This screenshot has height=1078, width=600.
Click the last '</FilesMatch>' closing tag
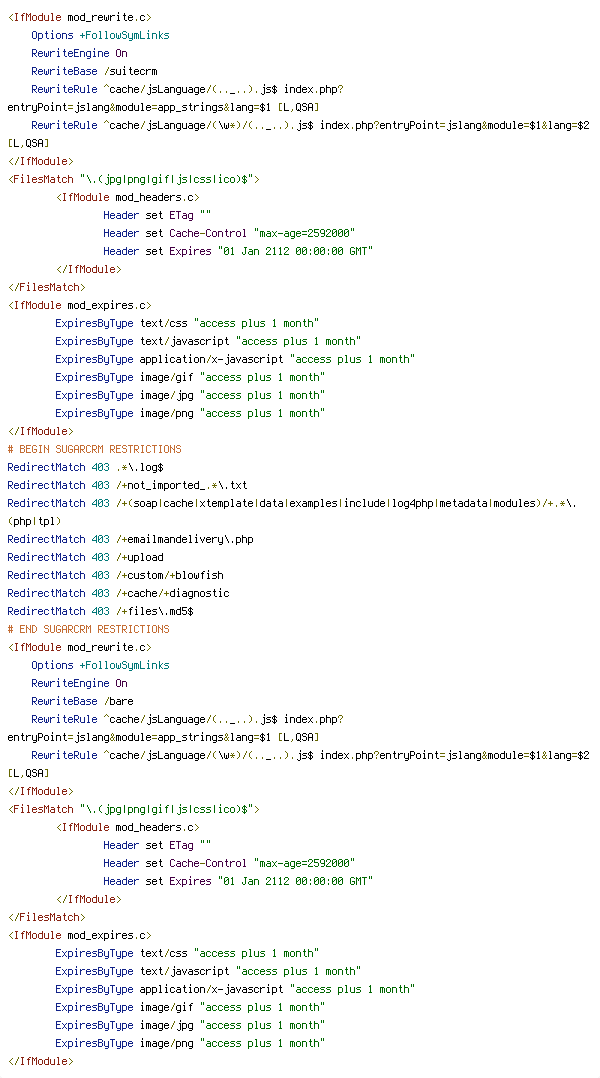[47, 917]
